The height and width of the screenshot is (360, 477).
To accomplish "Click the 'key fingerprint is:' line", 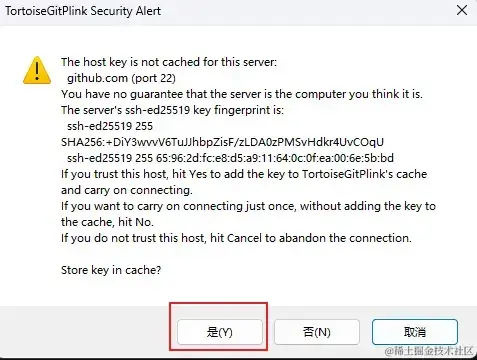I will [172, 110].
